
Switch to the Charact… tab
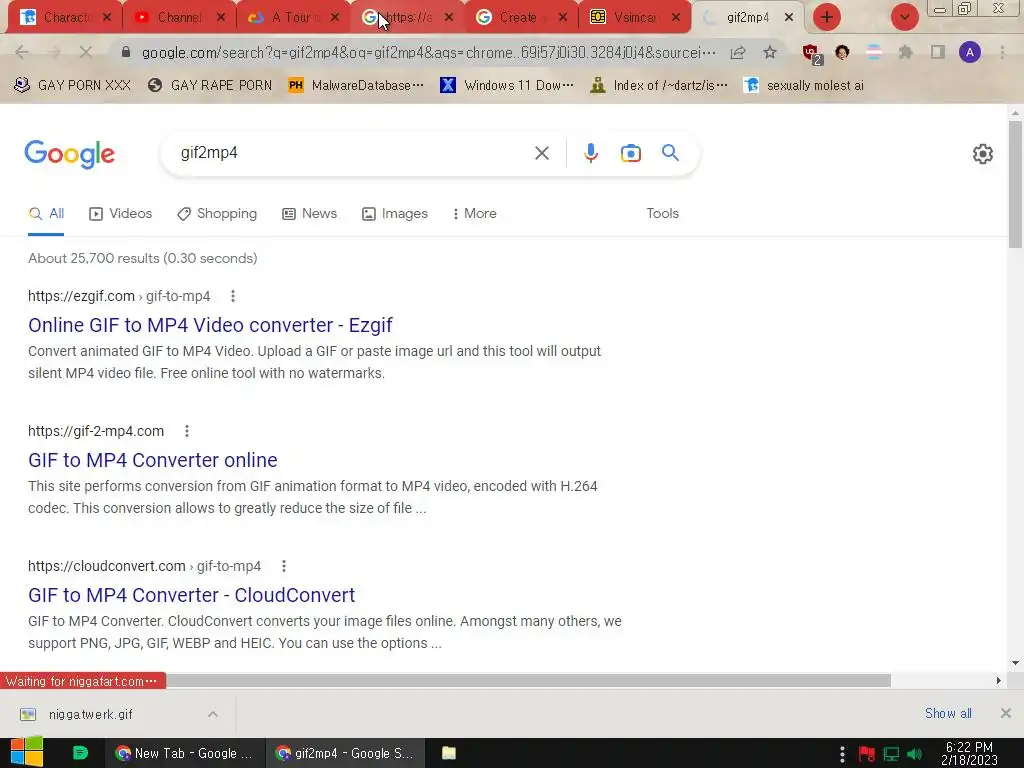tap(65, 18)
